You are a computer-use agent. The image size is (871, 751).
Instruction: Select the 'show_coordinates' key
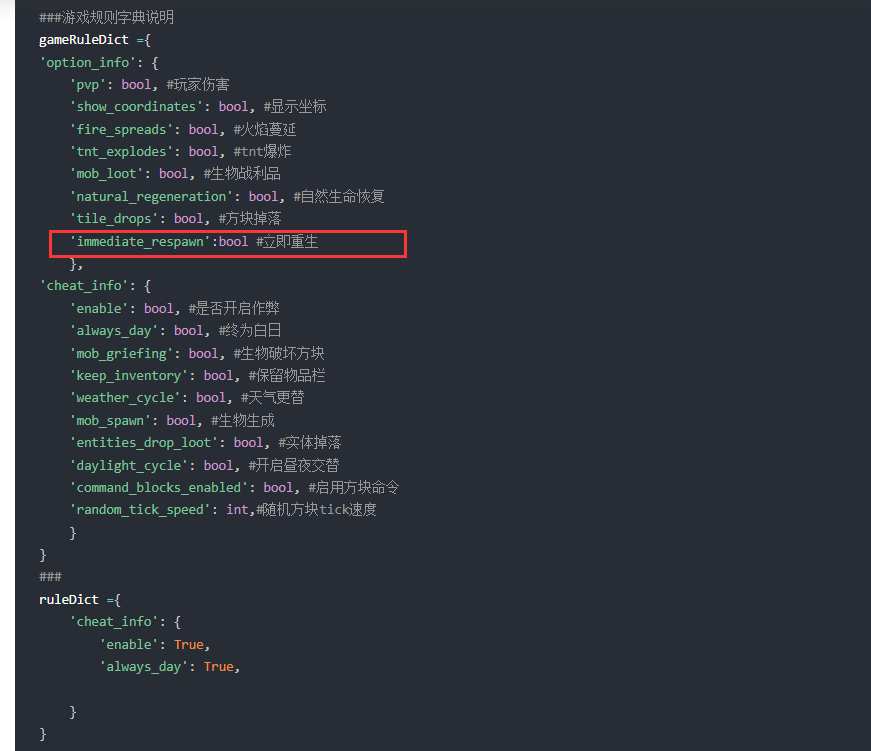click(136, 107)
